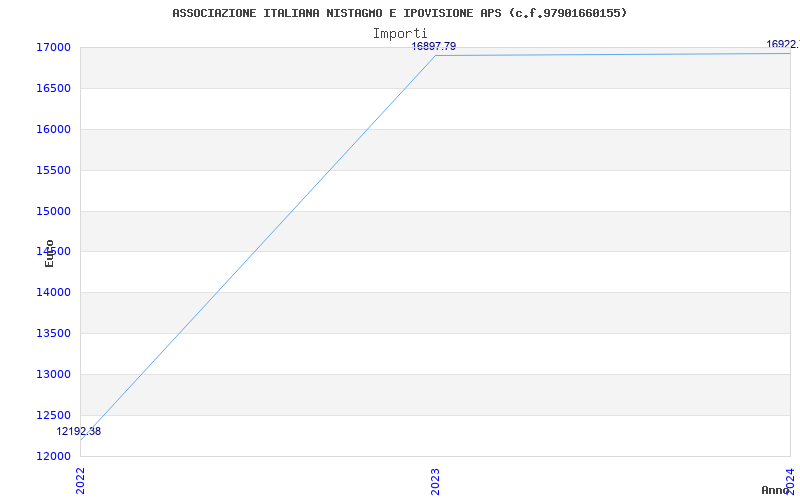Screen dimensions: 800x500
Task: Click the Euro y-axis title
Action: [x=49, y=253]
